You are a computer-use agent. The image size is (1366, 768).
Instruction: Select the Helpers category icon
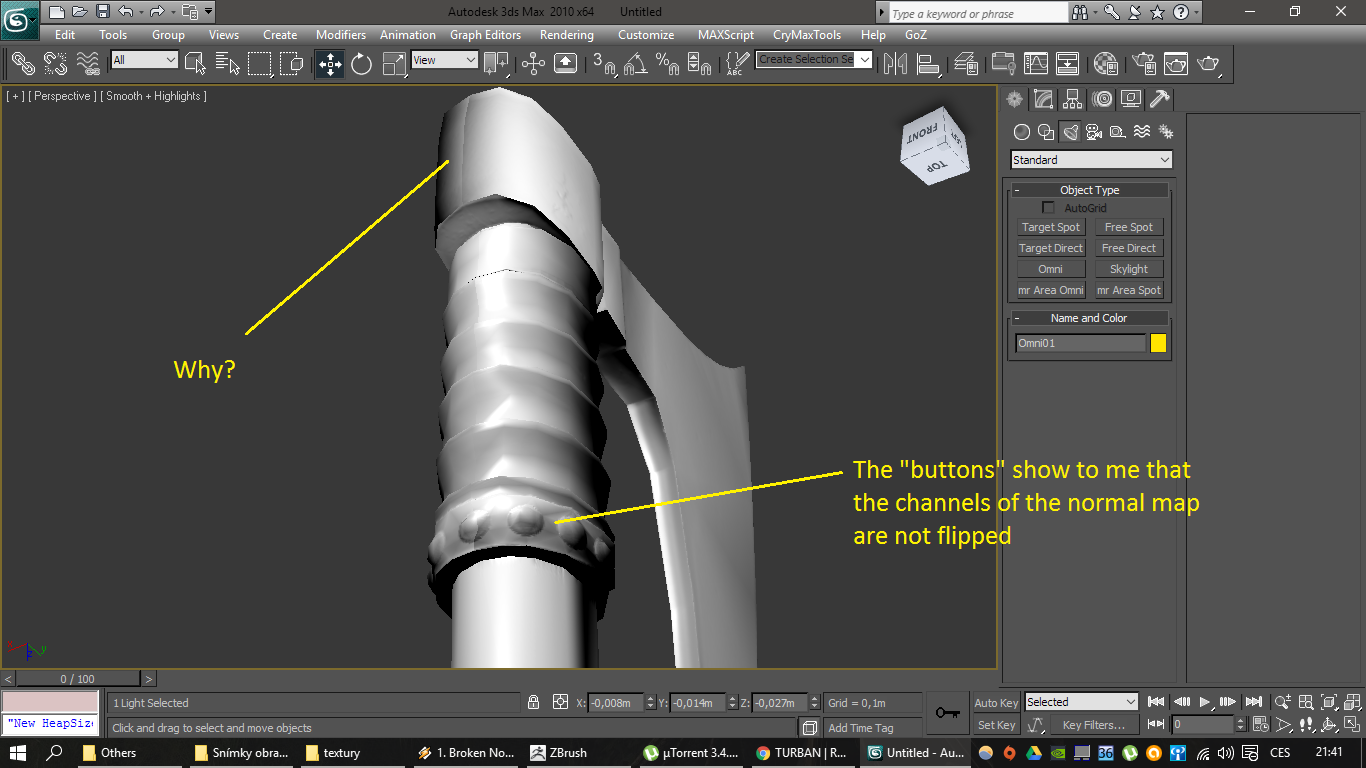coord(1118,131)
